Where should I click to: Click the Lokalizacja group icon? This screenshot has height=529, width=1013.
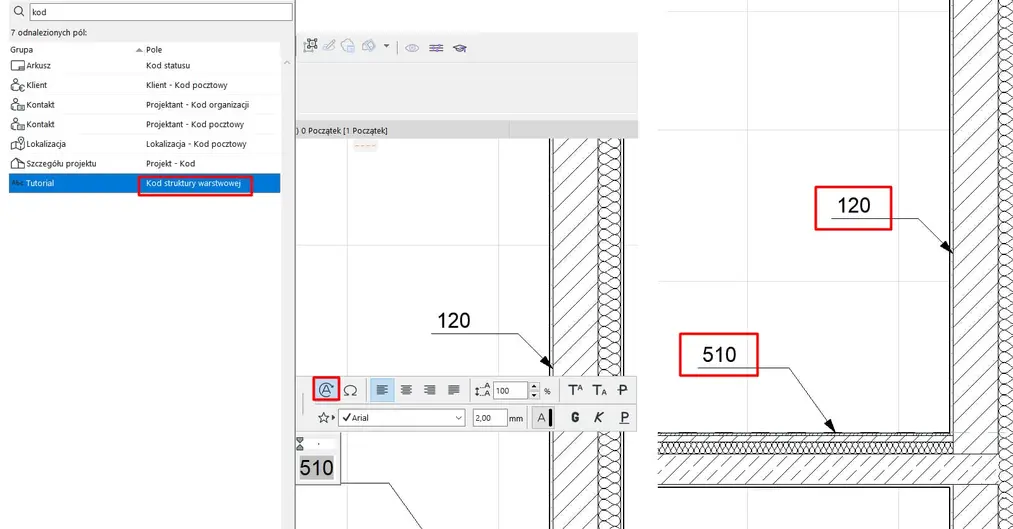tap(17, 143)
